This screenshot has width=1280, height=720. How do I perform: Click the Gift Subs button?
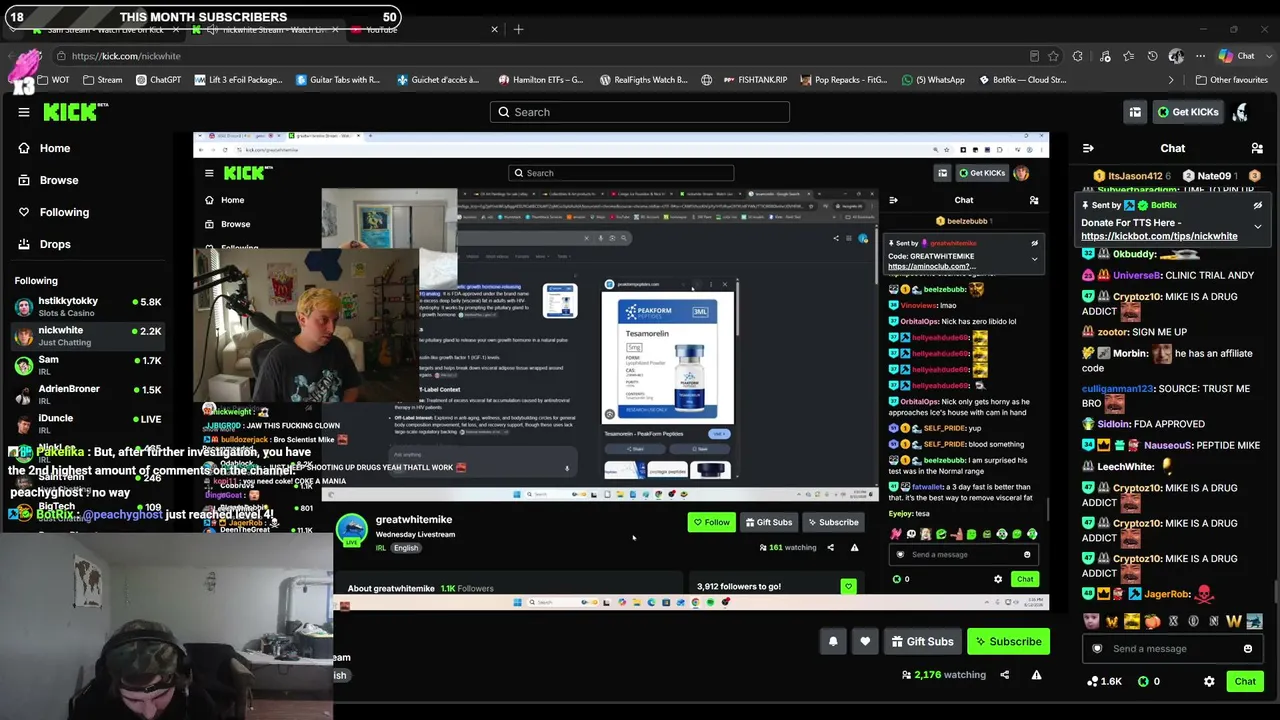coord(922,641)
